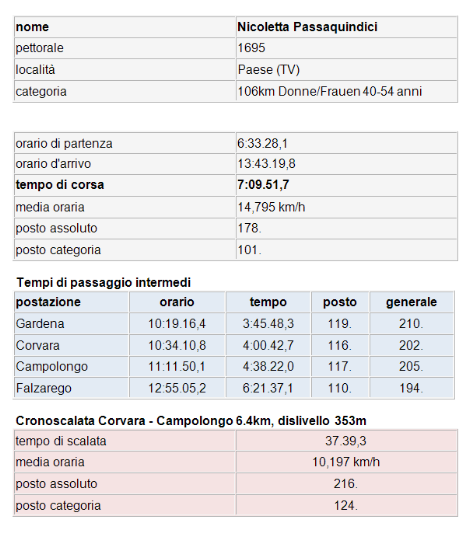Click the postazione column header

click(48, 302)
